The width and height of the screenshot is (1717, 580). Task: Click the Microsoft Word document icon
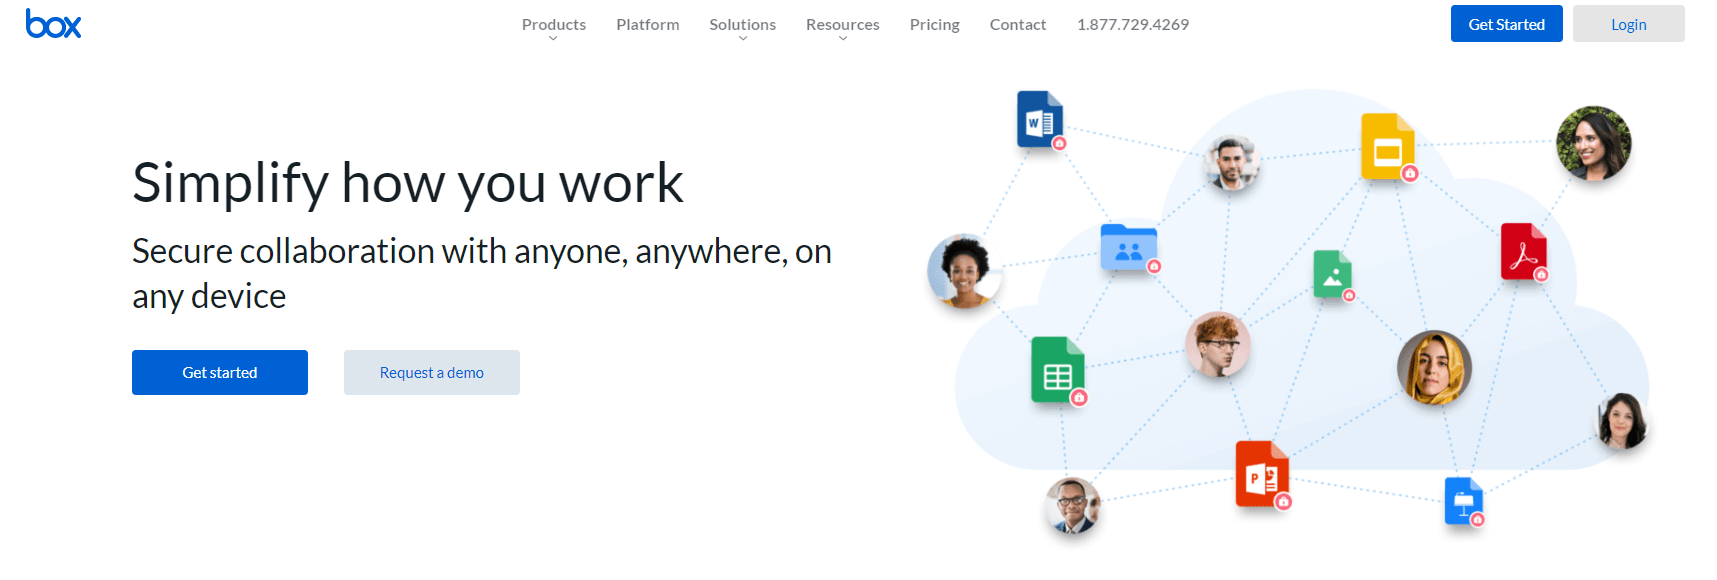click(1039, 120)
